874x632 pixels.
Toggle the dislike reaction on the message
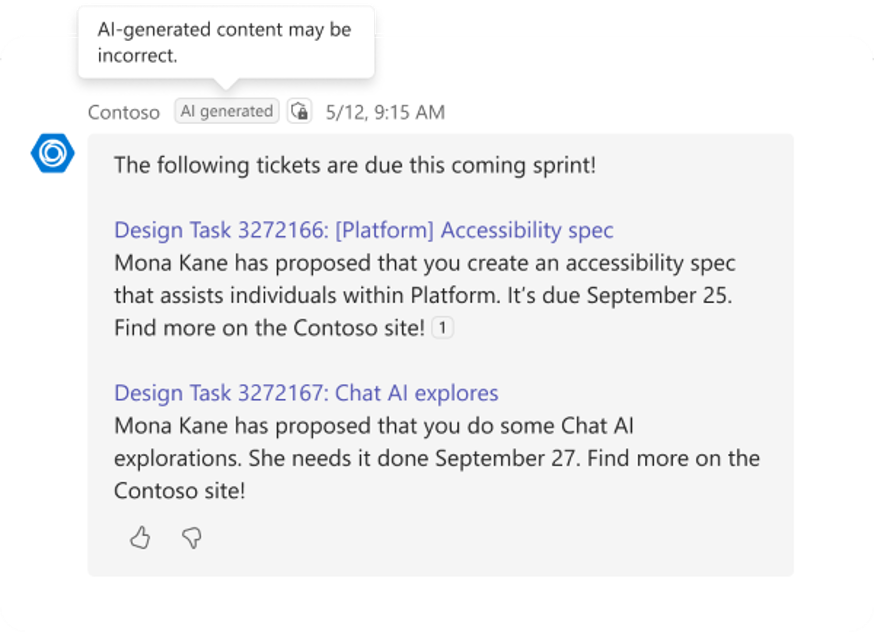[191, 538]
